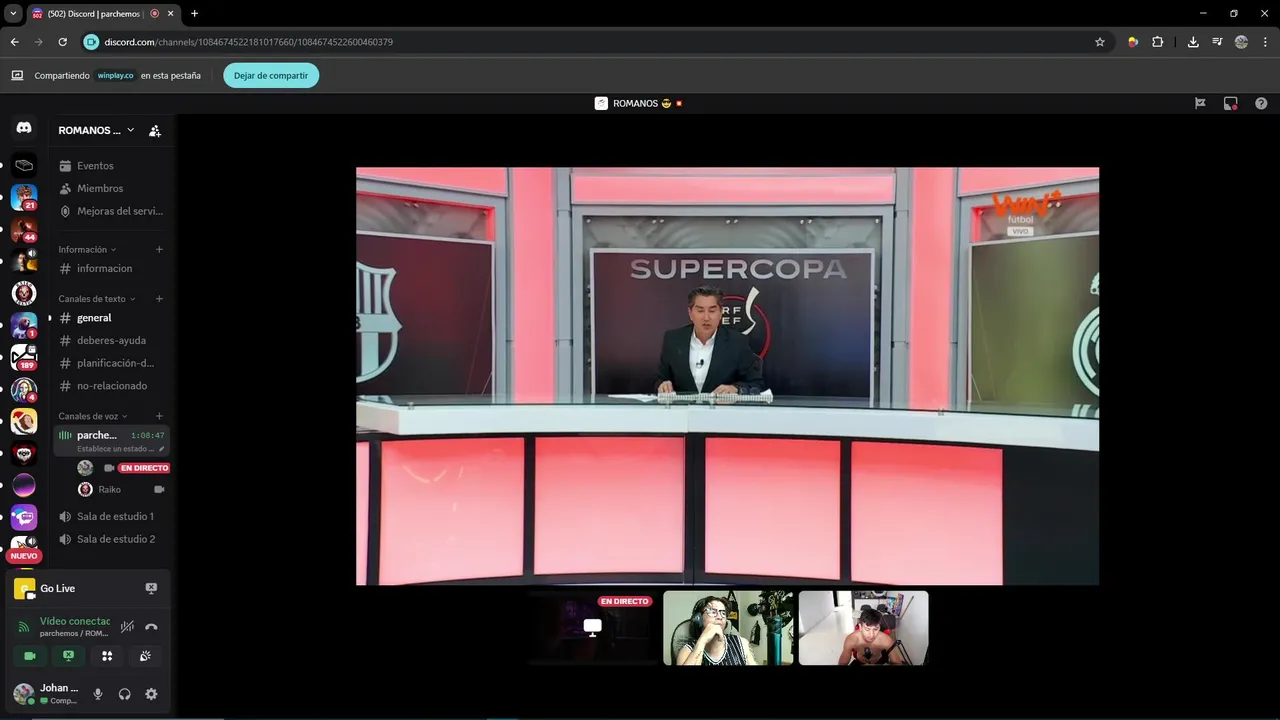Add a channel to Canales de voz
1280x720 pixels.
159,416
